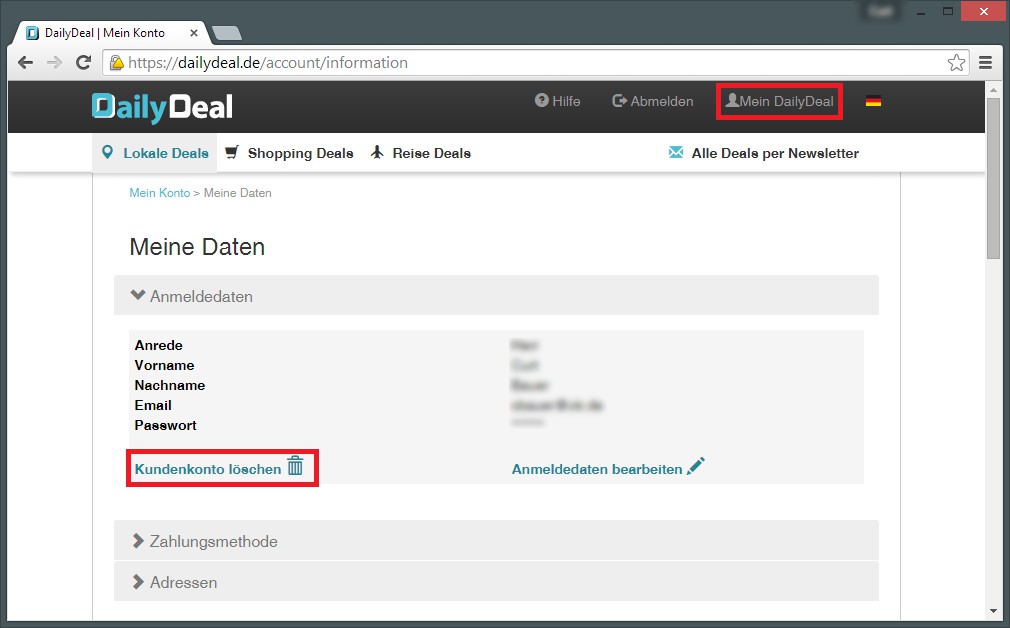Click the trash icon next to Kundenkonto löschen

pyautogui.click(x=295, y=466)
